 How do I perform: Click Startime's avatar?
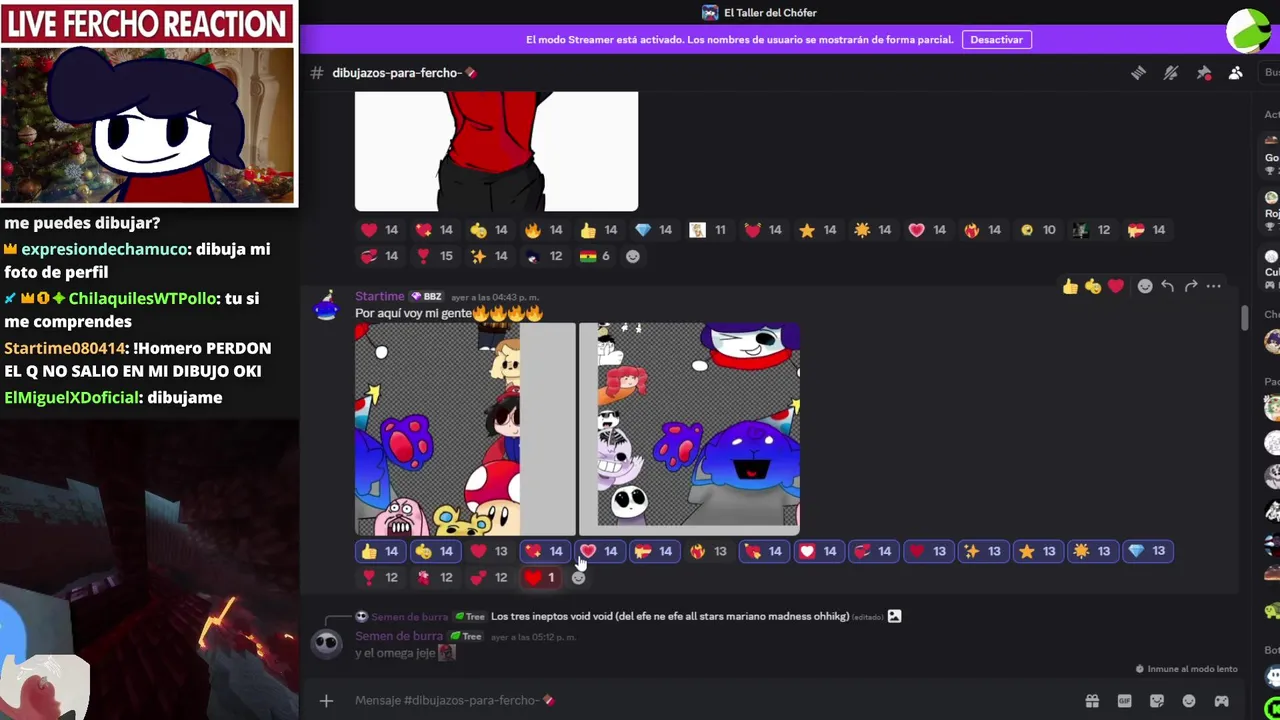327,307
